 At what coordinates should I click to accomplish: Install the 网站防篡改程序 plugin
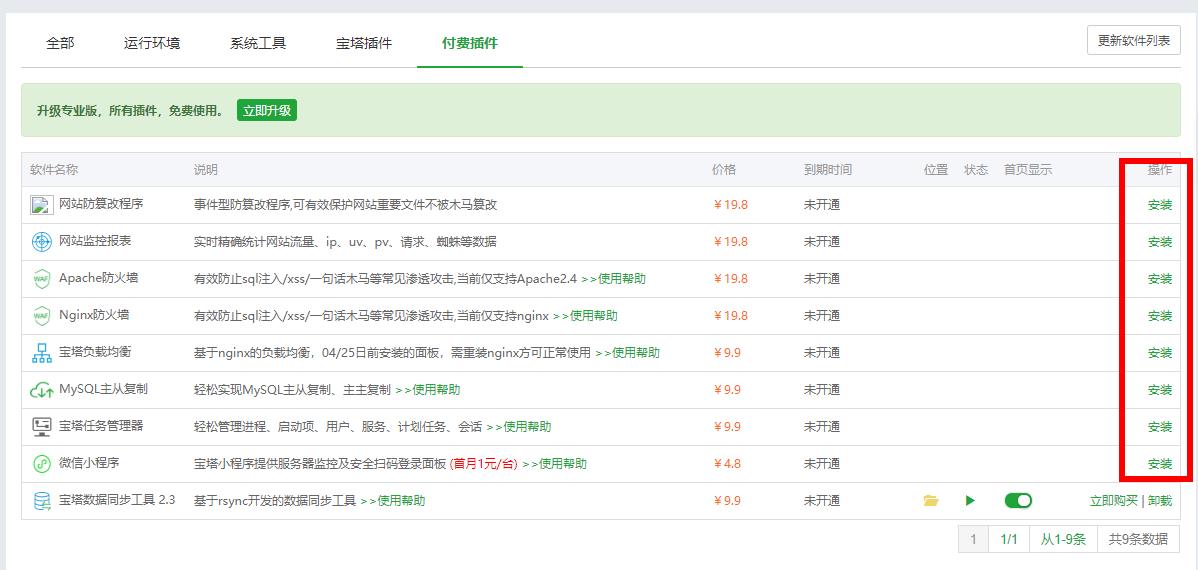(x=1160, y=205)
